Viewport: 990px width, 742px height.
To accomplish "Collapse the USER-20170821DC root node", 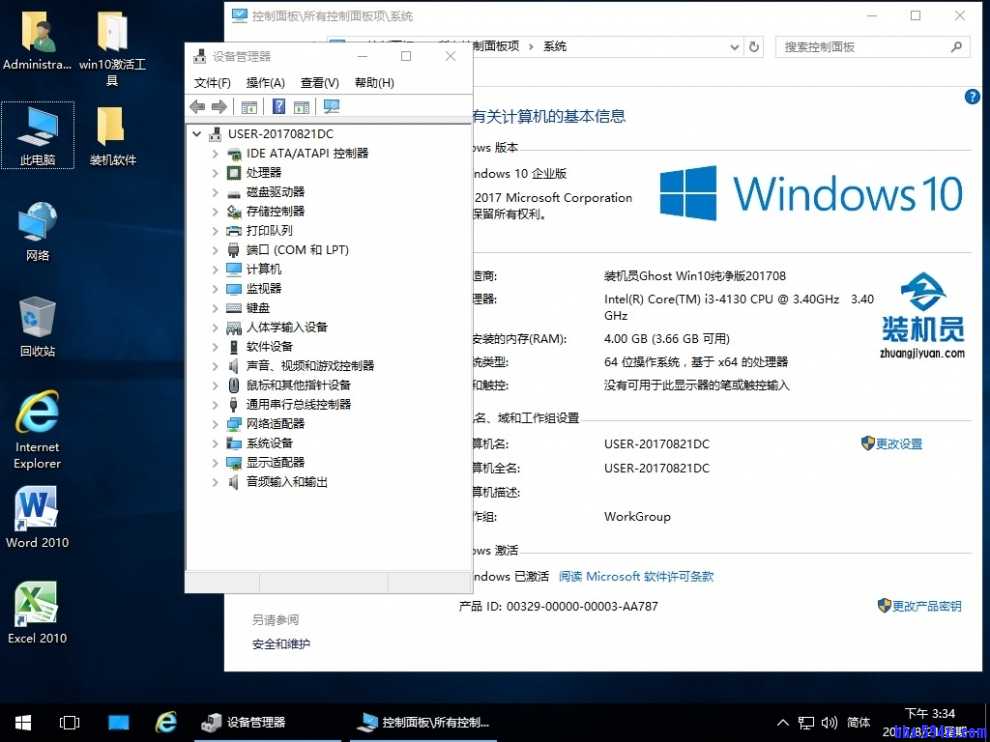I will tap(195, 133).
